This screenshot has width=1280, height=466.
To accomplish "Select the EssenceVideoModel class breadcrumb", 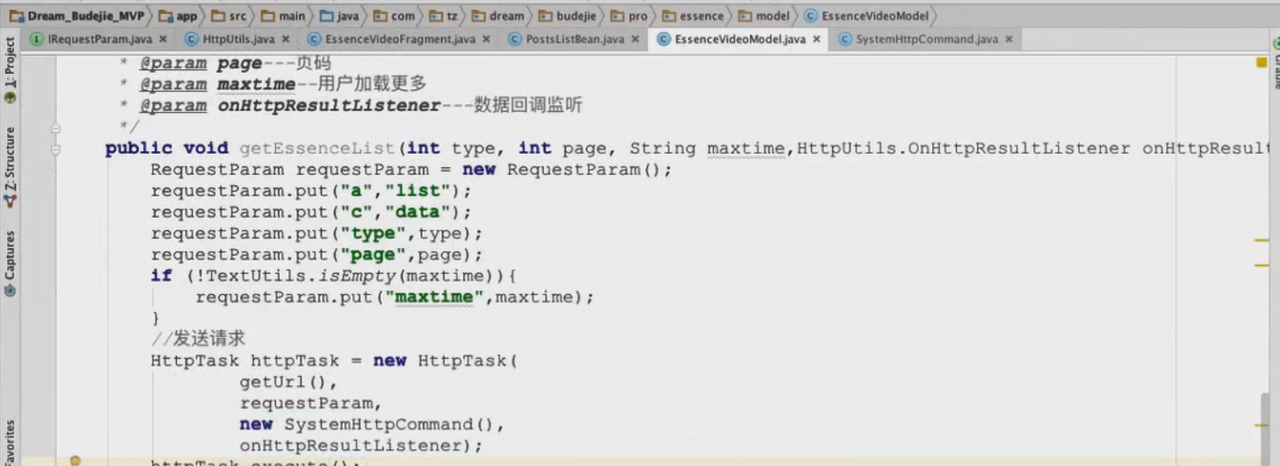I will coord(869,16).
